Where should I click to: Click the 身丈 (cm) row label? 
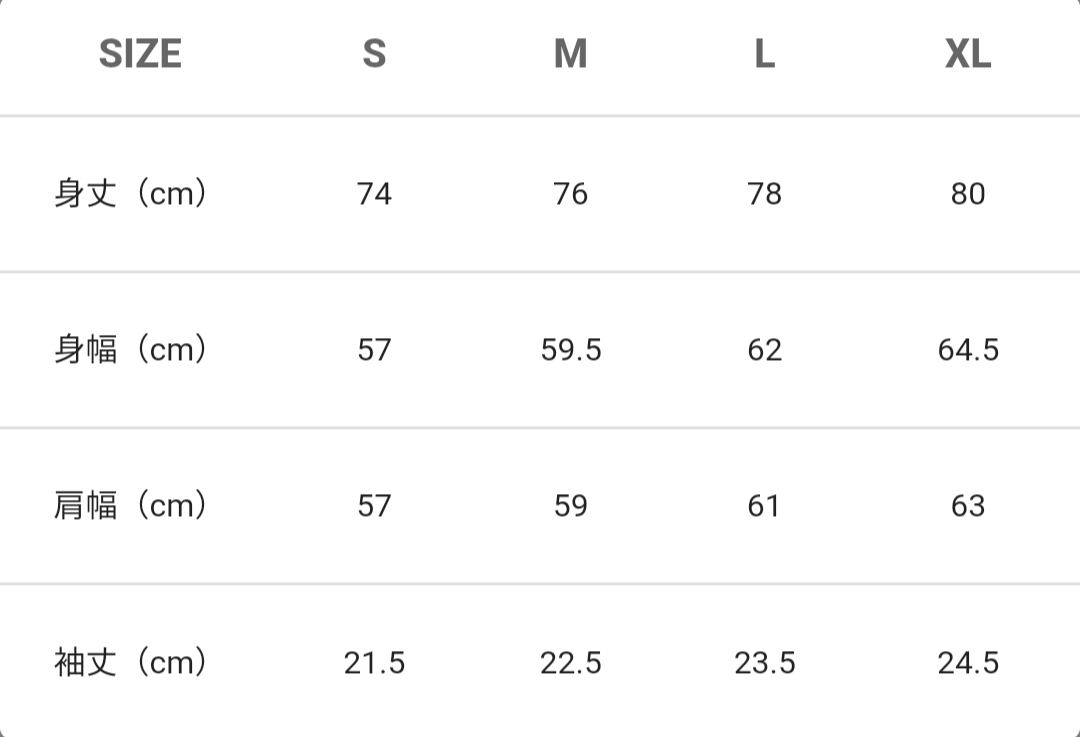[130, 193]
